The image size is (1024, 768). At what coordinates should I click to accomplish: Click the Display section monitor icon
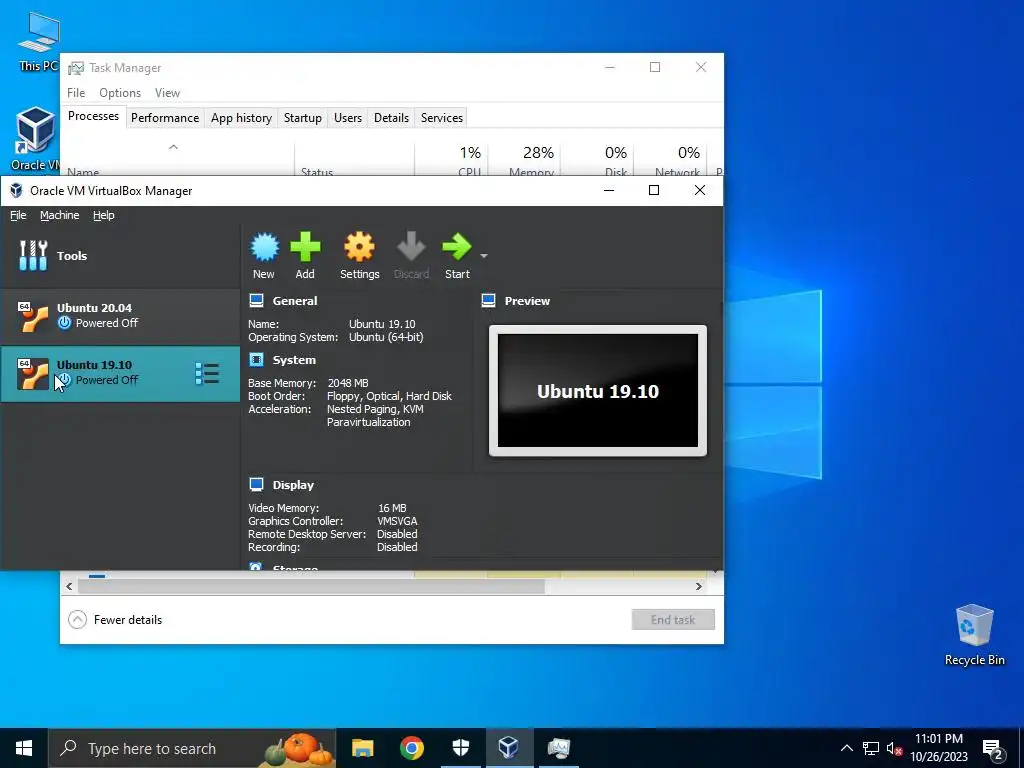257,485
